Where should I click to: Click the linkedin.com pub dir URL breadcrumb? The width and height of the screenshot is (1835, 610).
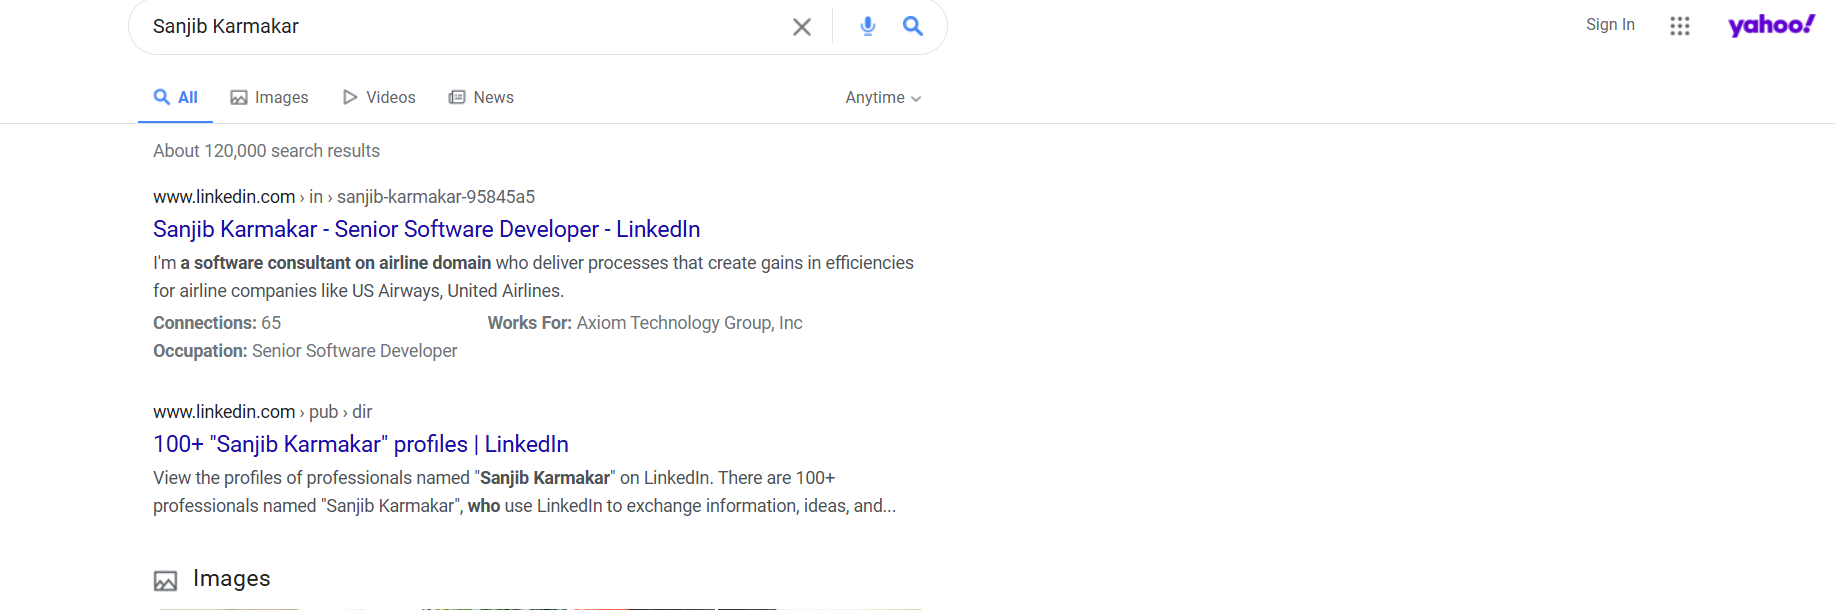[262, 412]
